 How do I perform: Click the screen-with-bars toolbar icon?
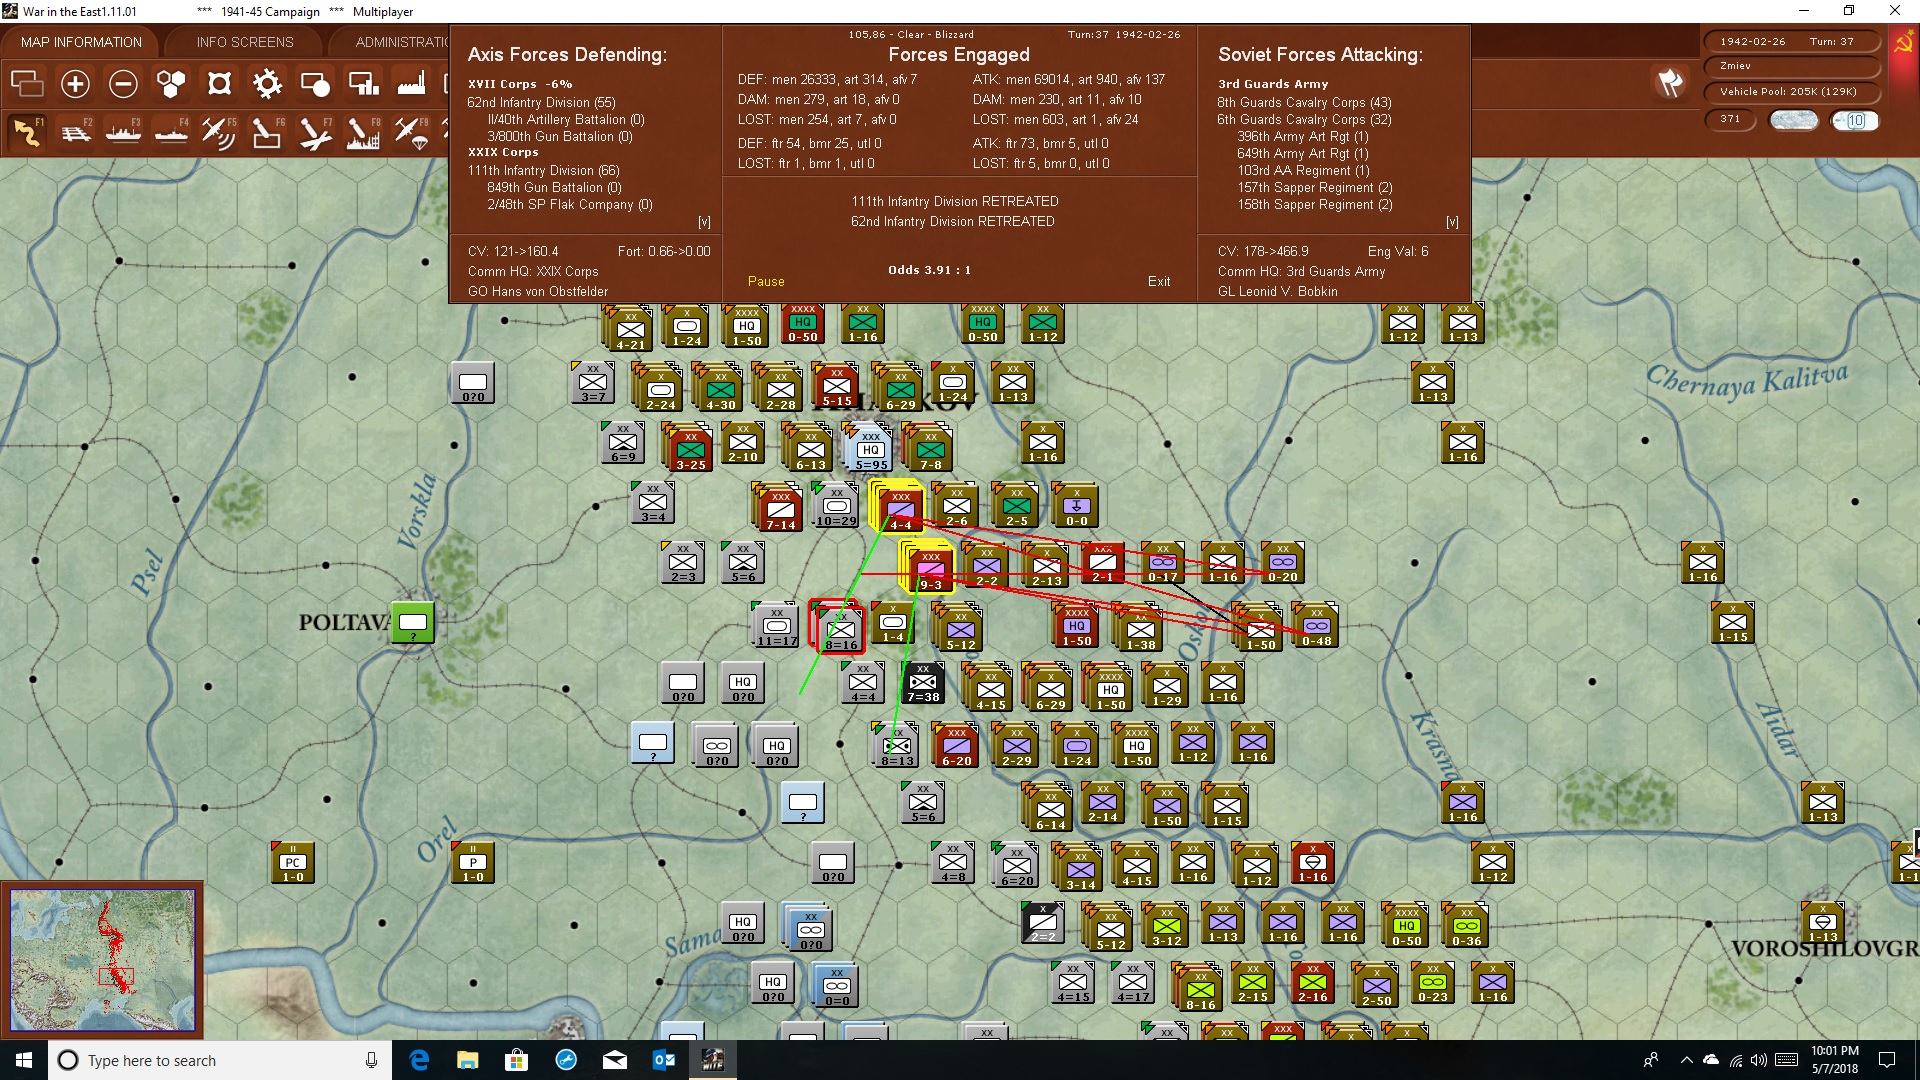tap(363, 84)
